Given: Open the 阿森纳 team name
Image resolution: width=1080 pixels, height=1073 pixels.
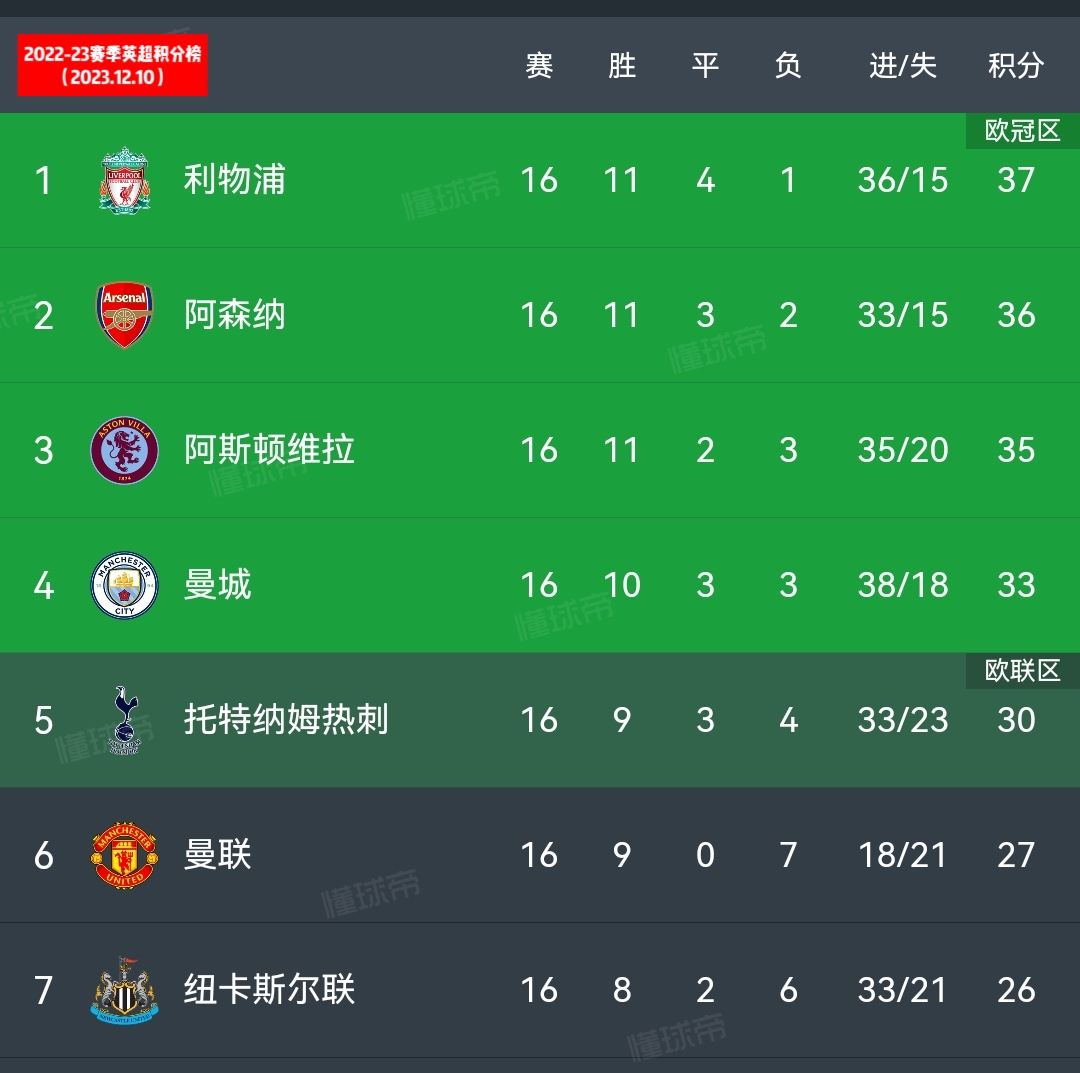Looking at the screenshot, I should pyautogui.click(x=234, y=315).
